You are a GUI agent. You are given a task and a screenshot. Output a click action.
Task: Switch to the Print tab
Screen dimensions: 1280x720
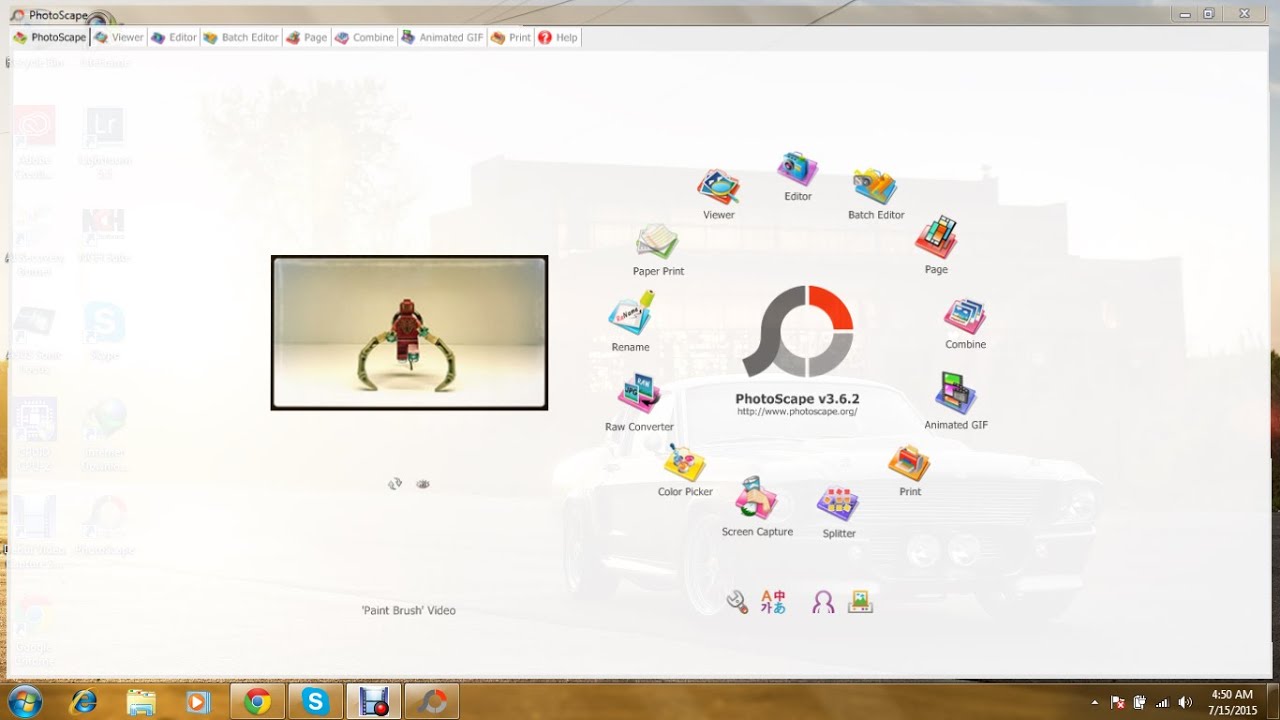tap(511, 37)
